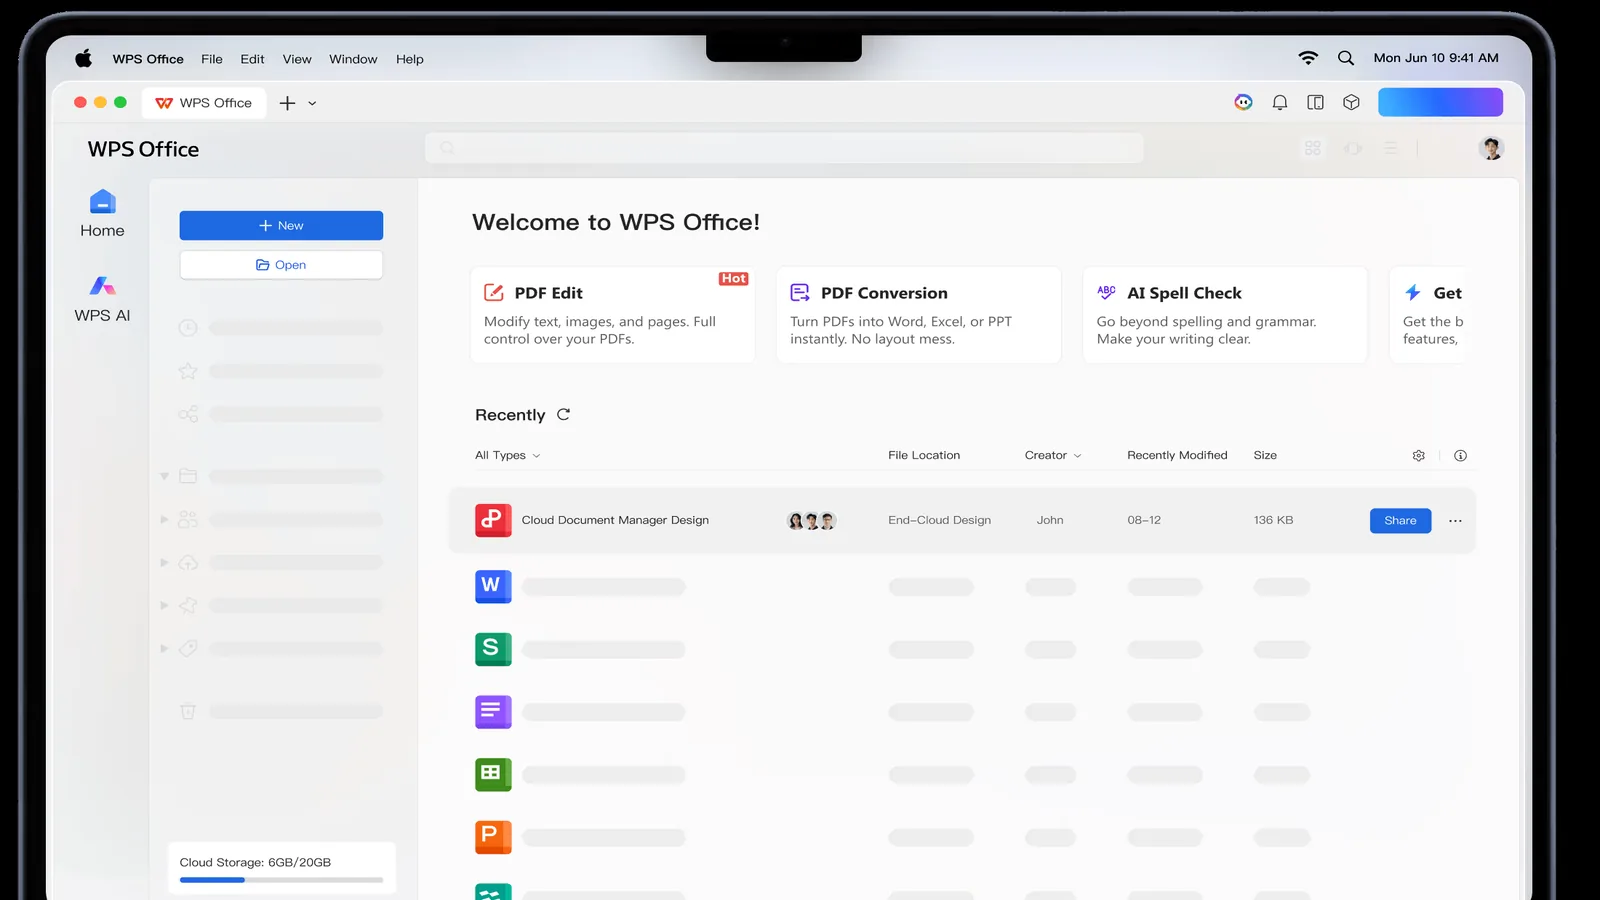Screen dimensions: 1600x900
Task: Click the search field at top
Action: coord(784,148)
